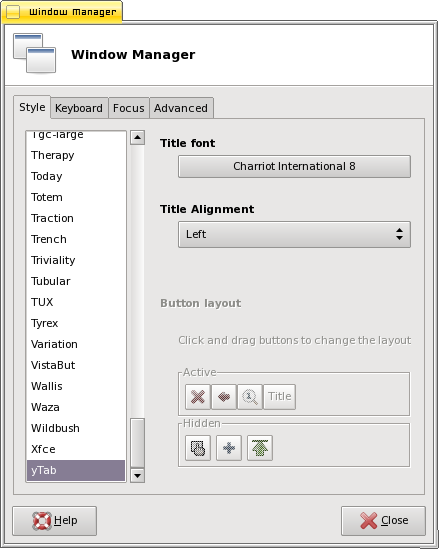Switch to the Focus tab
The height and width of the screenshot is (549, 439).
coord(128,108)
